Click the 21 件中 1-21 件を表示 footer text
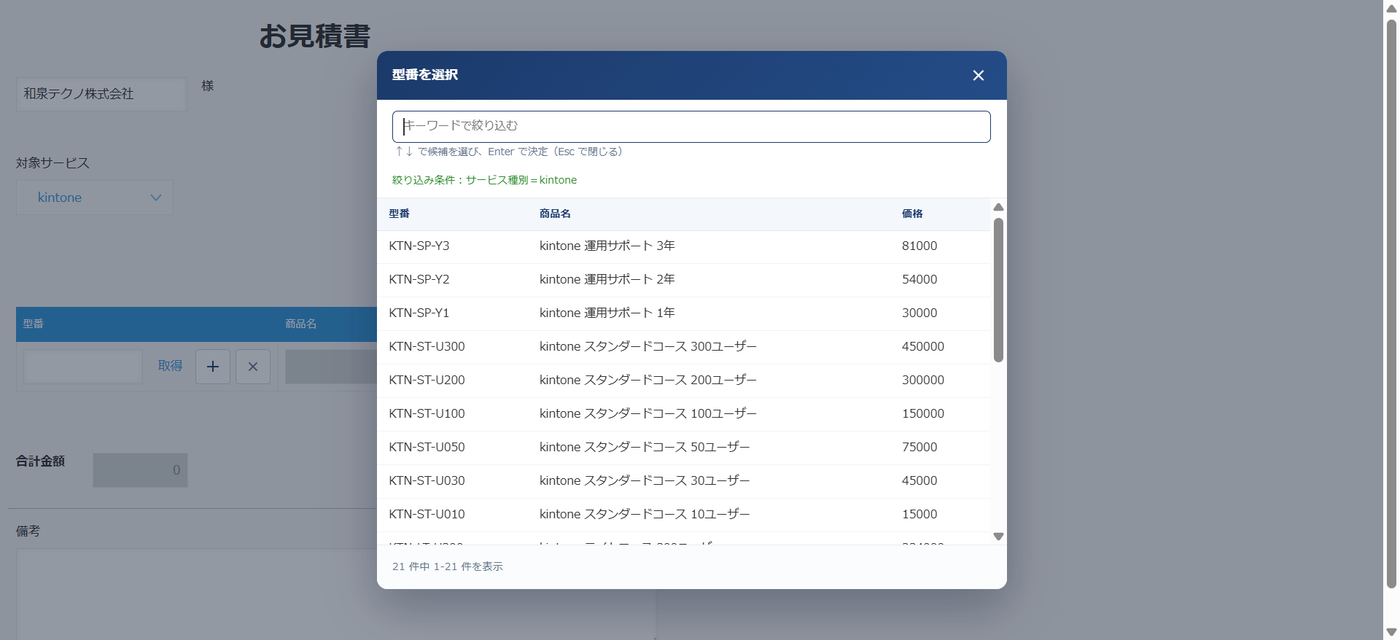This screenshot has height=640, width=1400. [447, 567]
